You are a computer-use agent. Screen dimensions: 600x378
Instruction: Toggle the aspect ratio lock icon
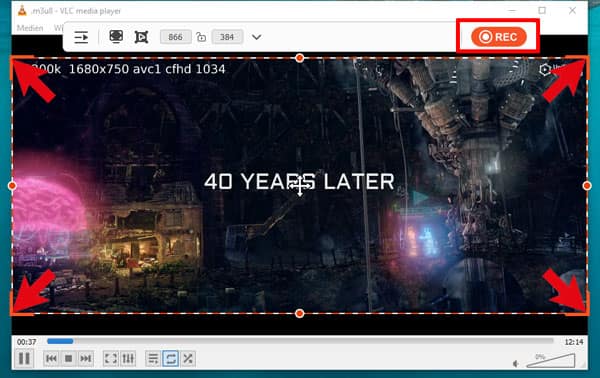[201, 37]
